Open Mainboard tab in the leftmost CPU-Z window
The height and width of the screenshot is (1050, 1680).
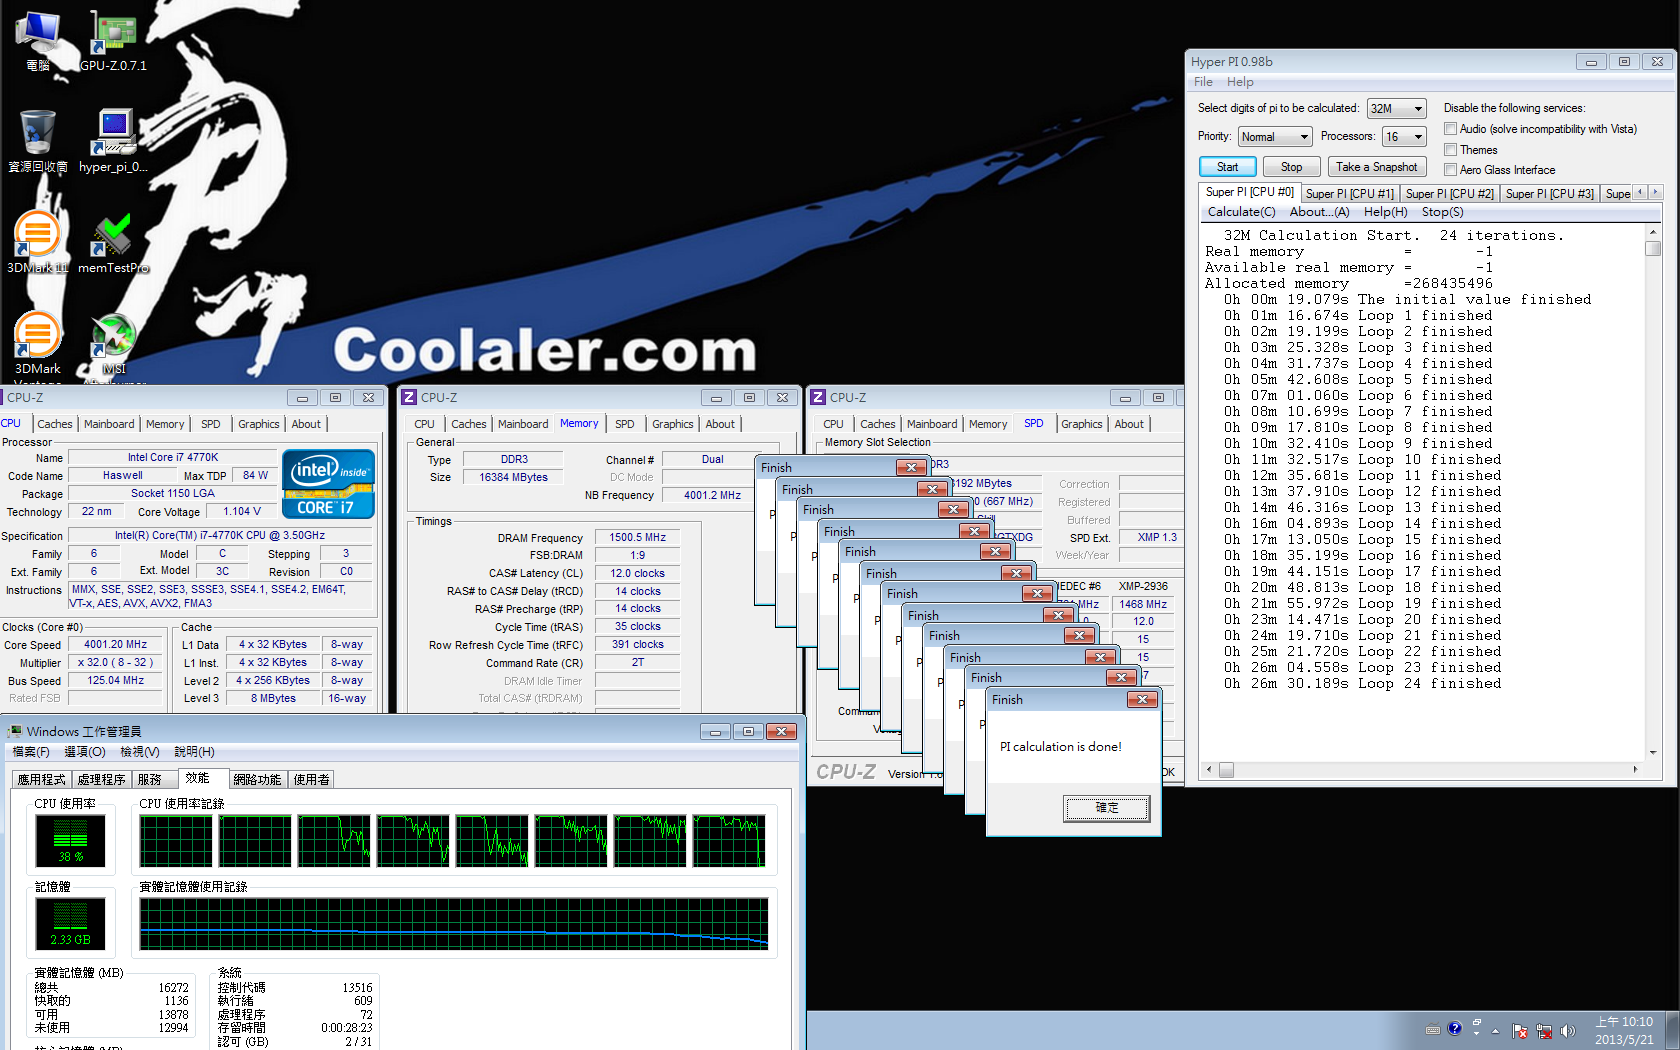pyautogui.click(x=109, y=424)
